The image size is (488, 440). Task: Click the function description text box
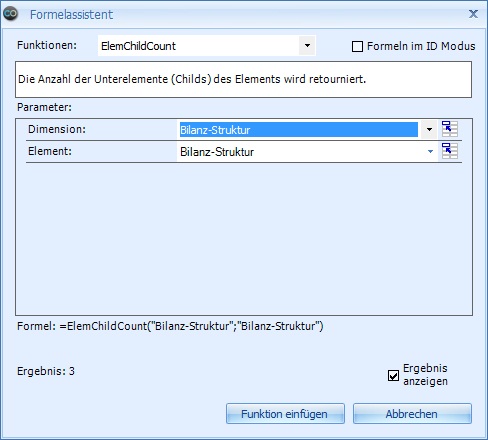pyautogui.click(x=243, y=79)
